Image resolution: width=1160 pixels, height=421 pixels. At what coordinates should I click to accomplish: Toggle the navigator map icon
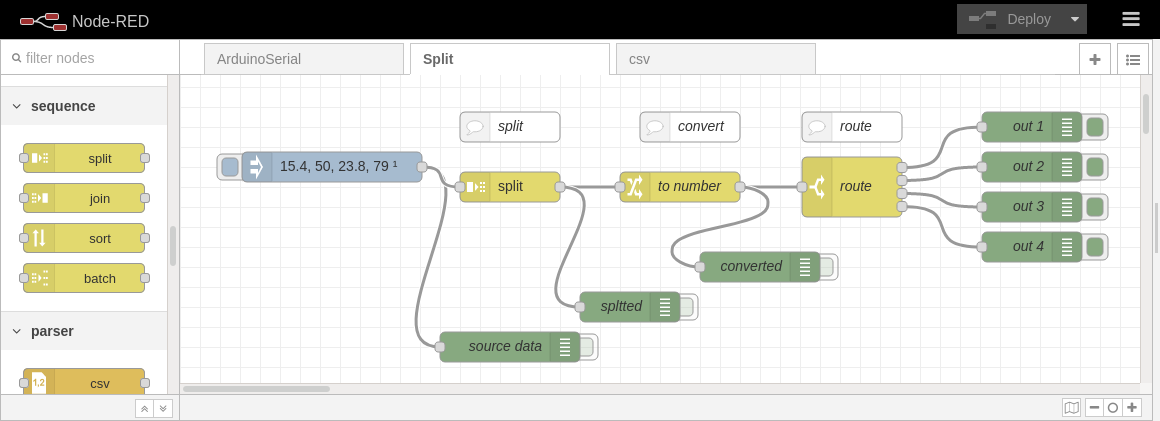1072,407
